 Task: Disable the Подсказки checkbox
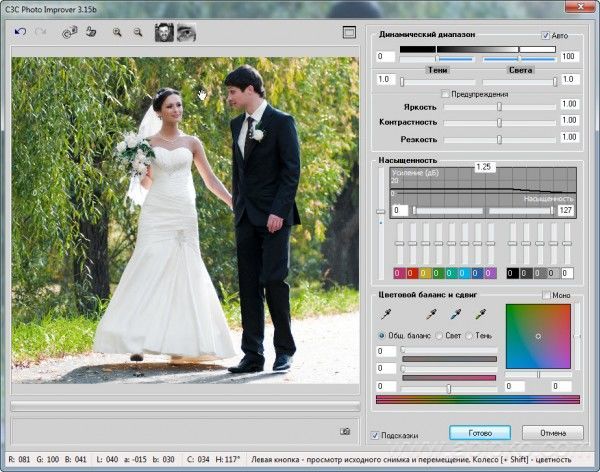point(375,435)
